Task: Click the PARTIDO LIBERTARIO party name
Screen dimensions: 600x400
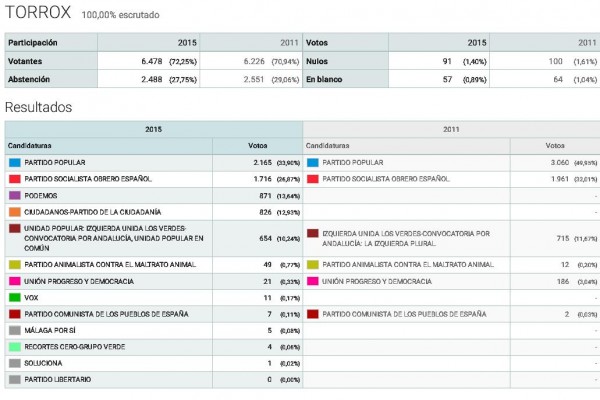Action: coord(57,380)
